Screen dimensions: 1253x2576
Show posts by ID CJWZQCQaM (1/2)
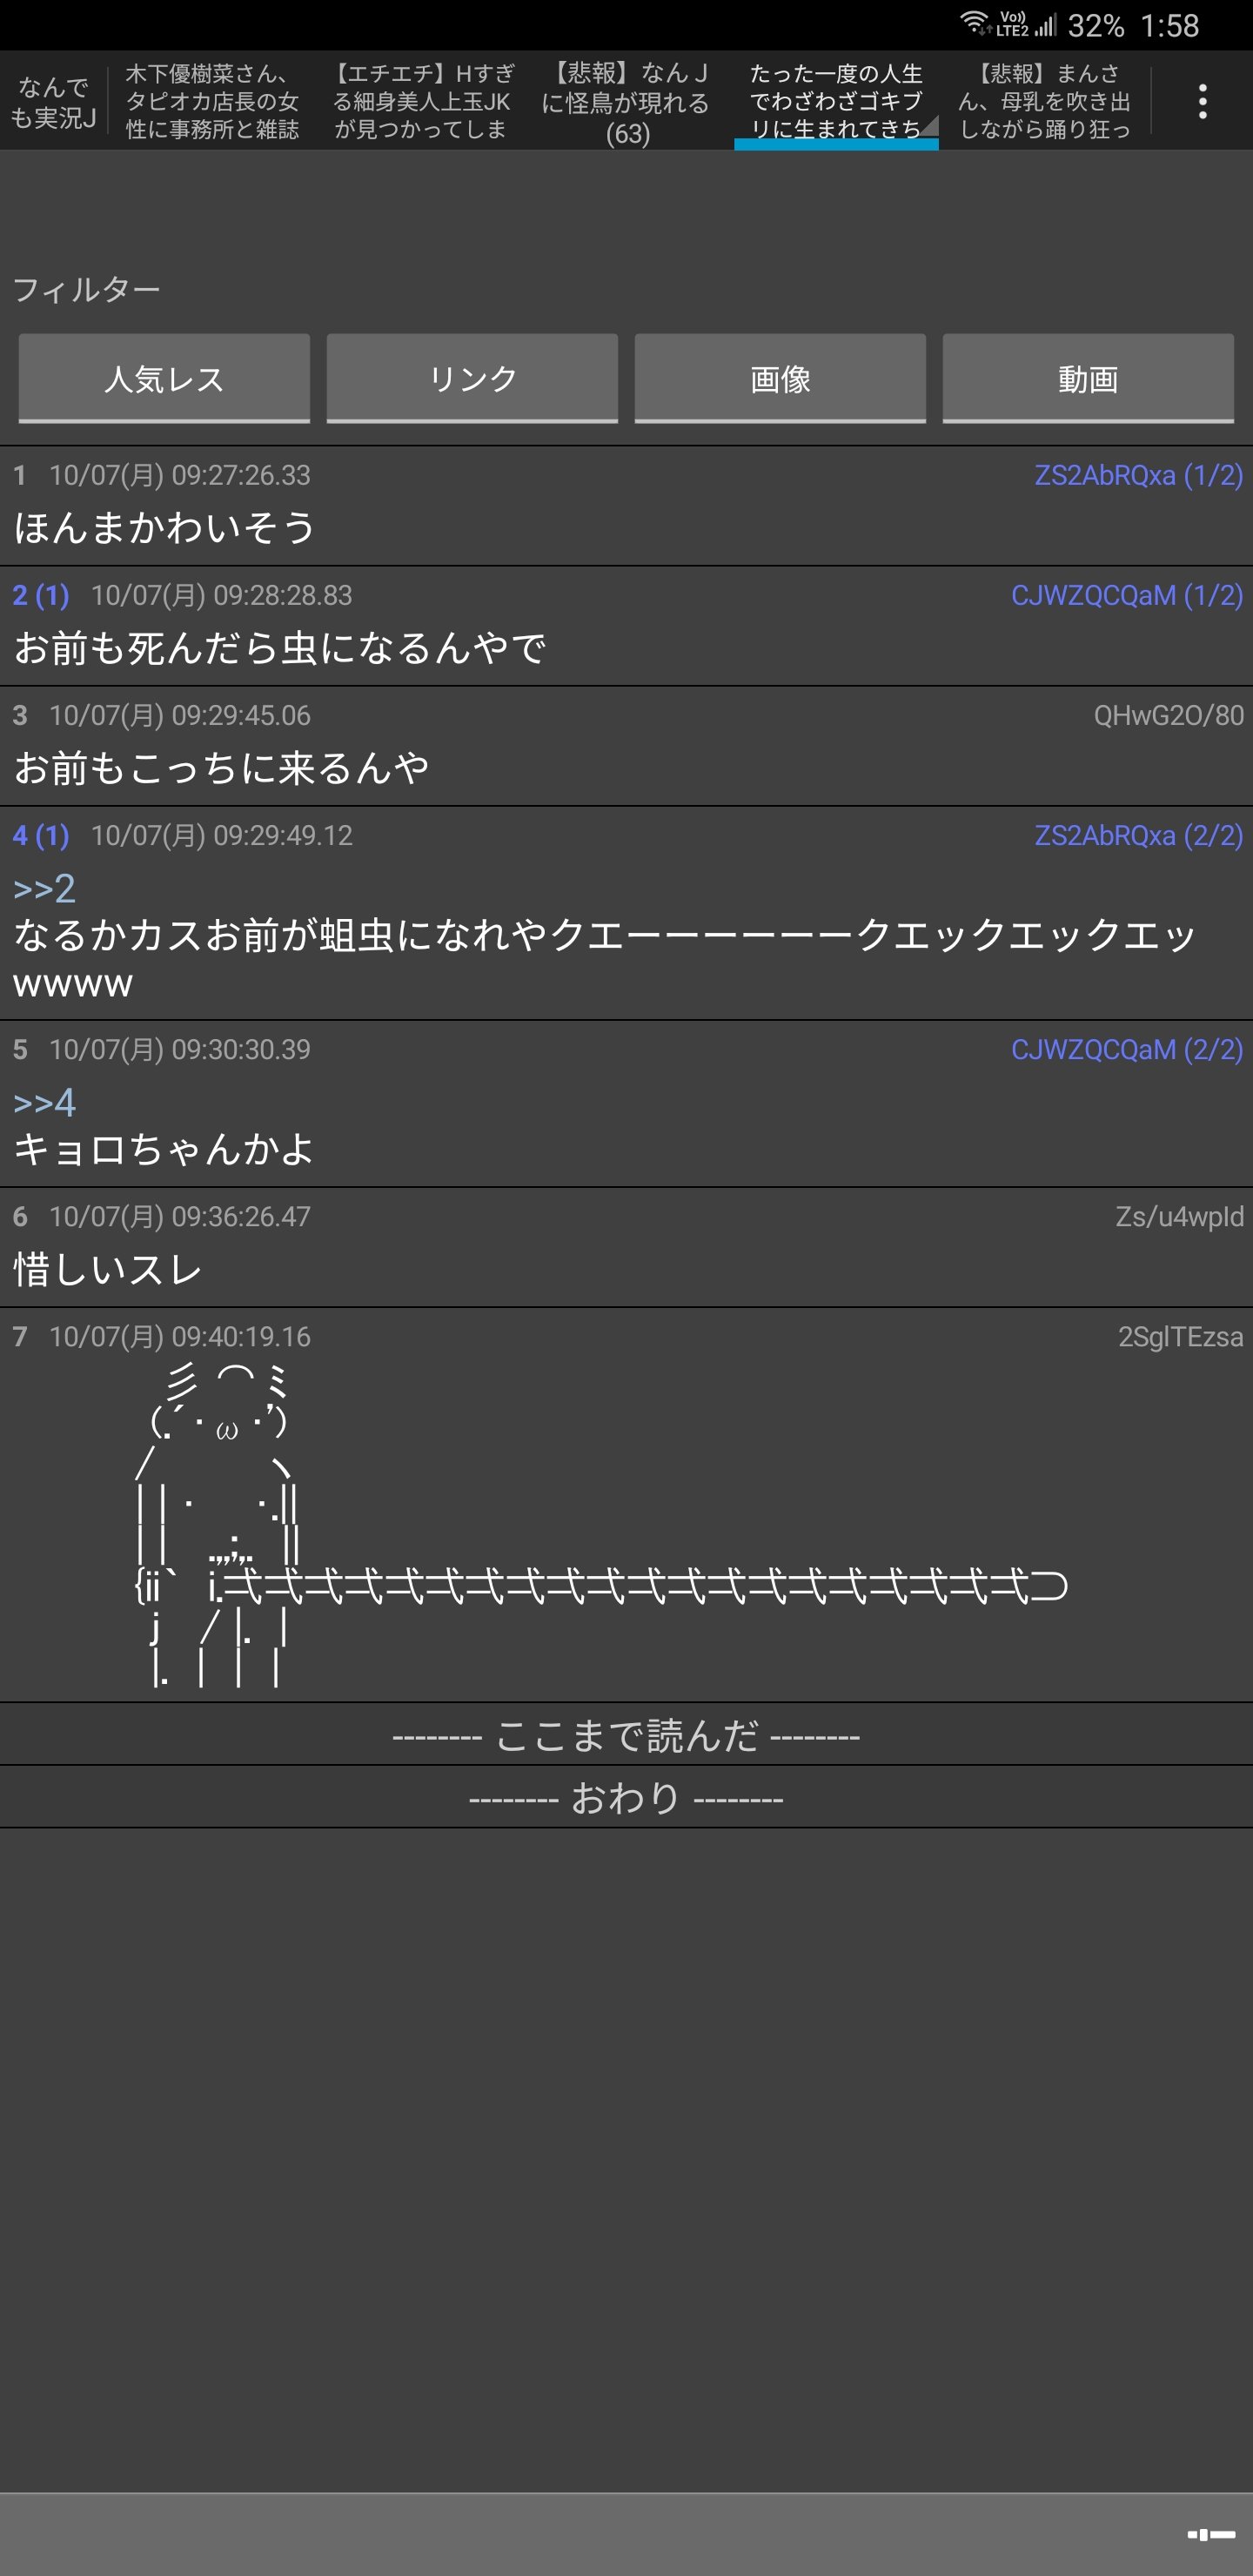1127,595
